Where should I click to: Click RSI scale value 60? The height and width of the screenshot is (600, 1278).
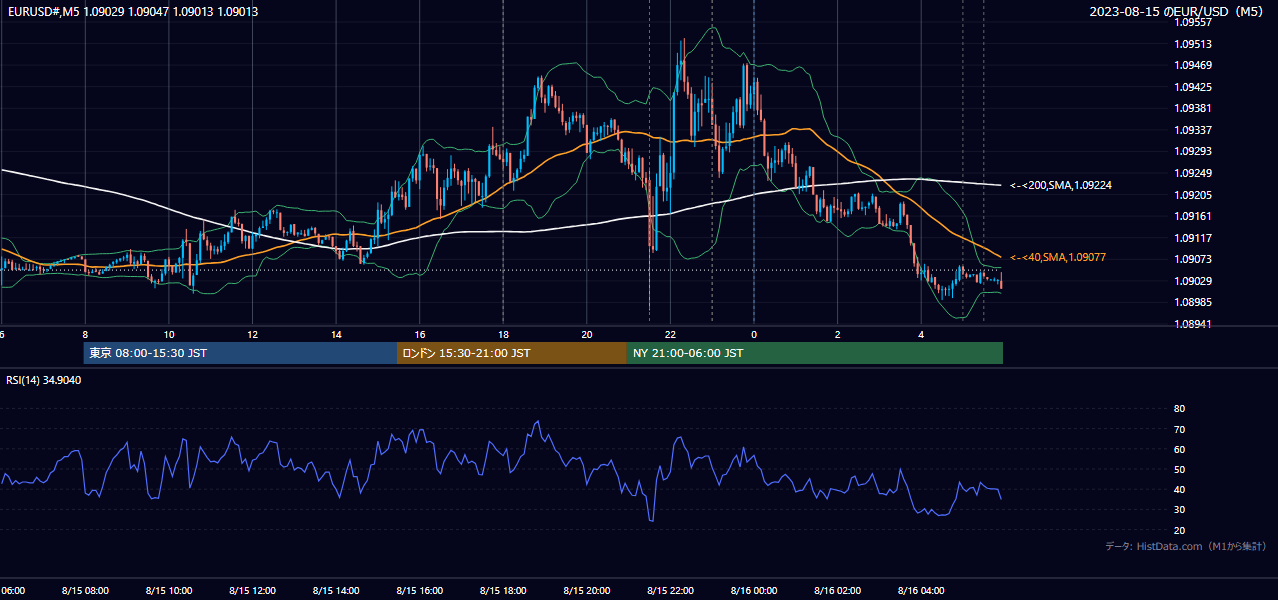pyautogui.click(x=1179, y=449)
